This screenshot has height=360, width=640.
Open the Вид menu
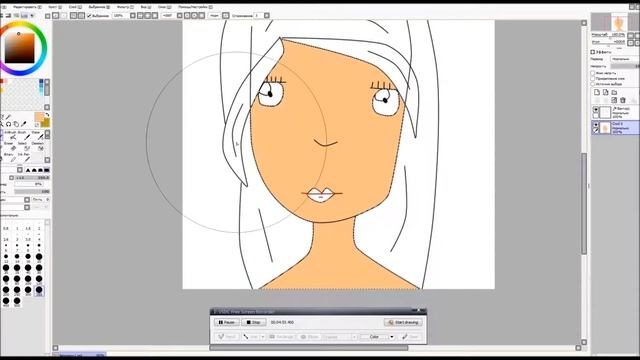coord(146,7)
